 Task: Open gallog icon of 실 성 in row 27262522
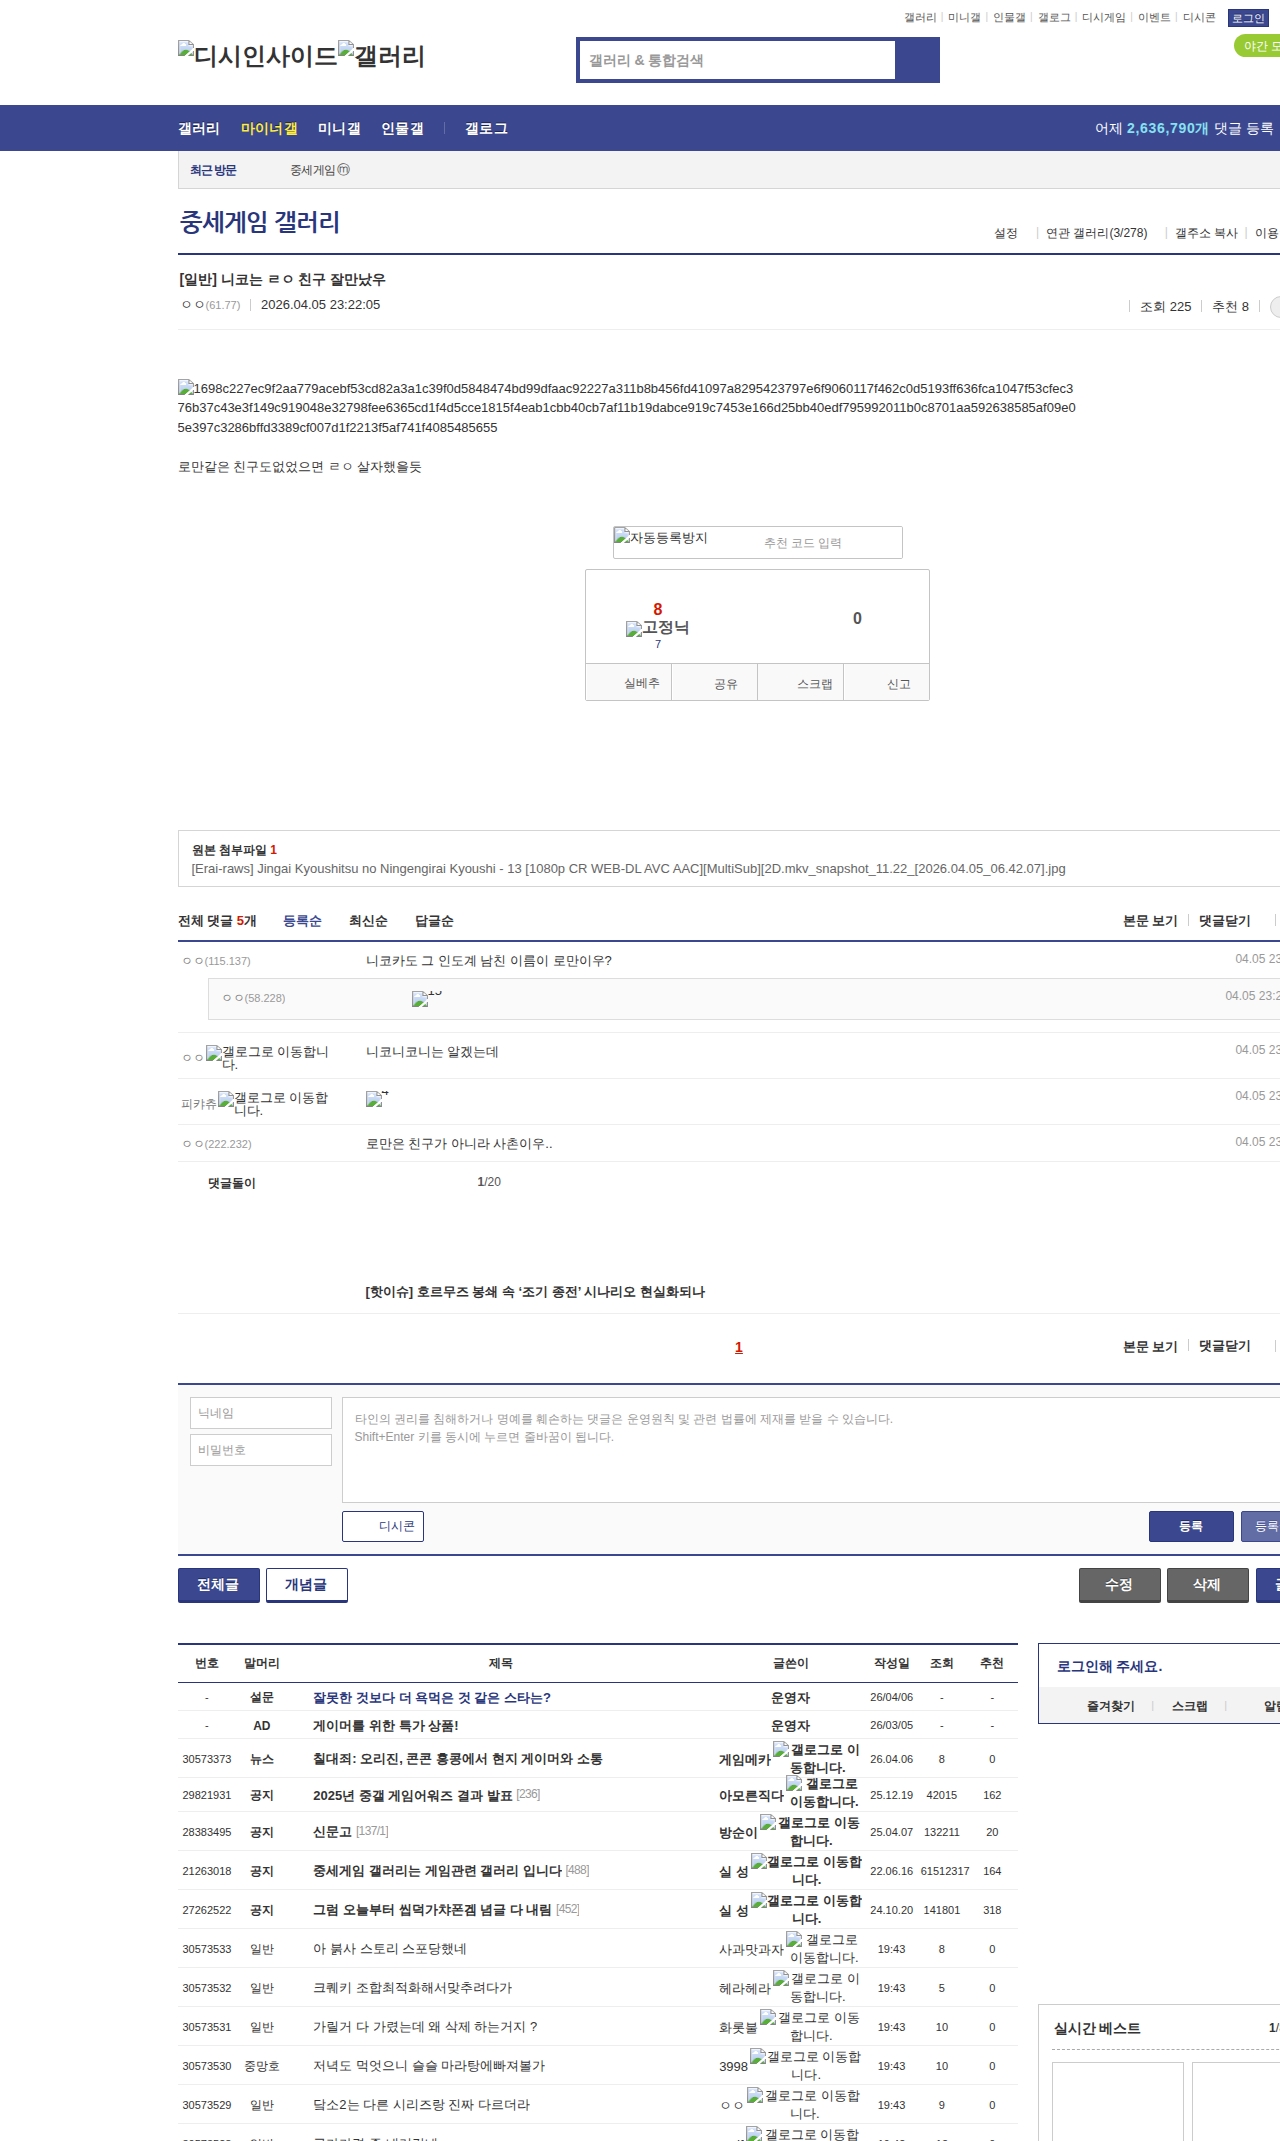(806, 1909)
